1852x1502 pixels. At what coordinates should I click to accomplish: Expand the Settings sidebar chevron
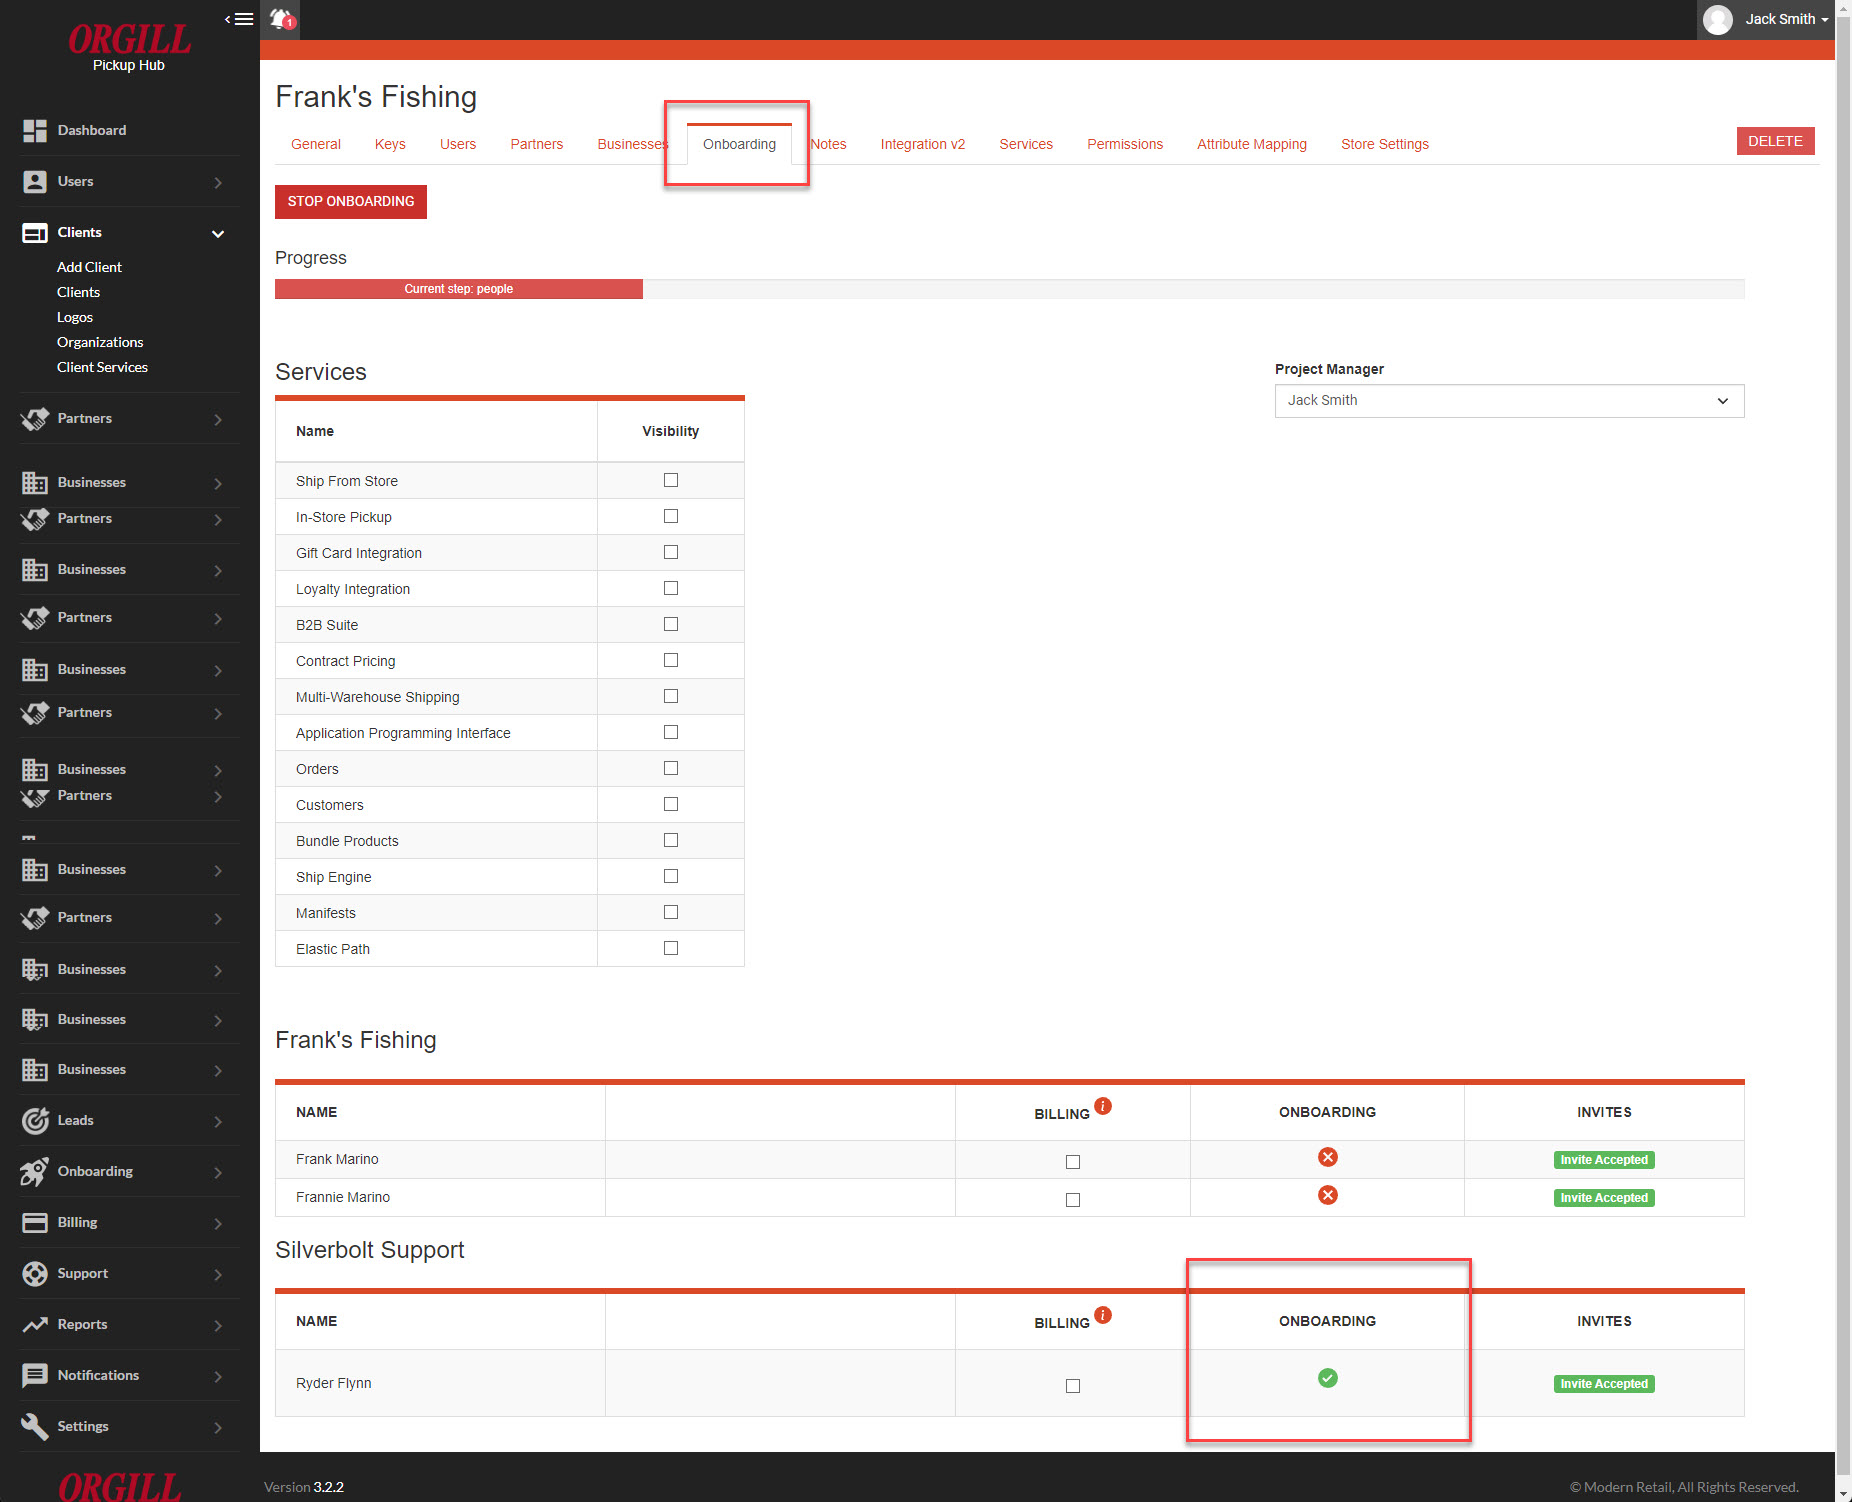[218, 1427]
